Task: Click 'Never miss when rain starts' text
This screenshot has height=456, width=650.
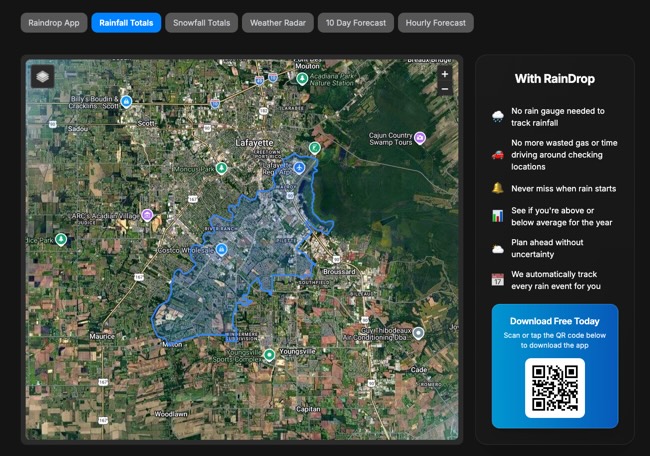Action: click(564, 189)
